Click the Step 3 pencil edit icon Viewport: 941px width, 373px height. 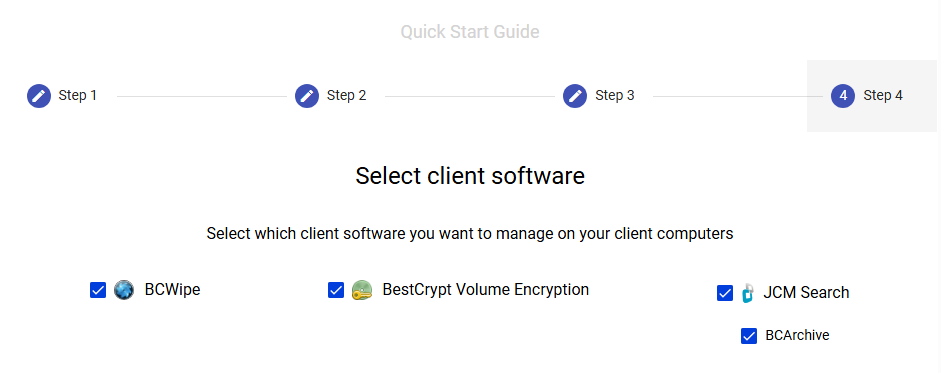coord(575,96)
